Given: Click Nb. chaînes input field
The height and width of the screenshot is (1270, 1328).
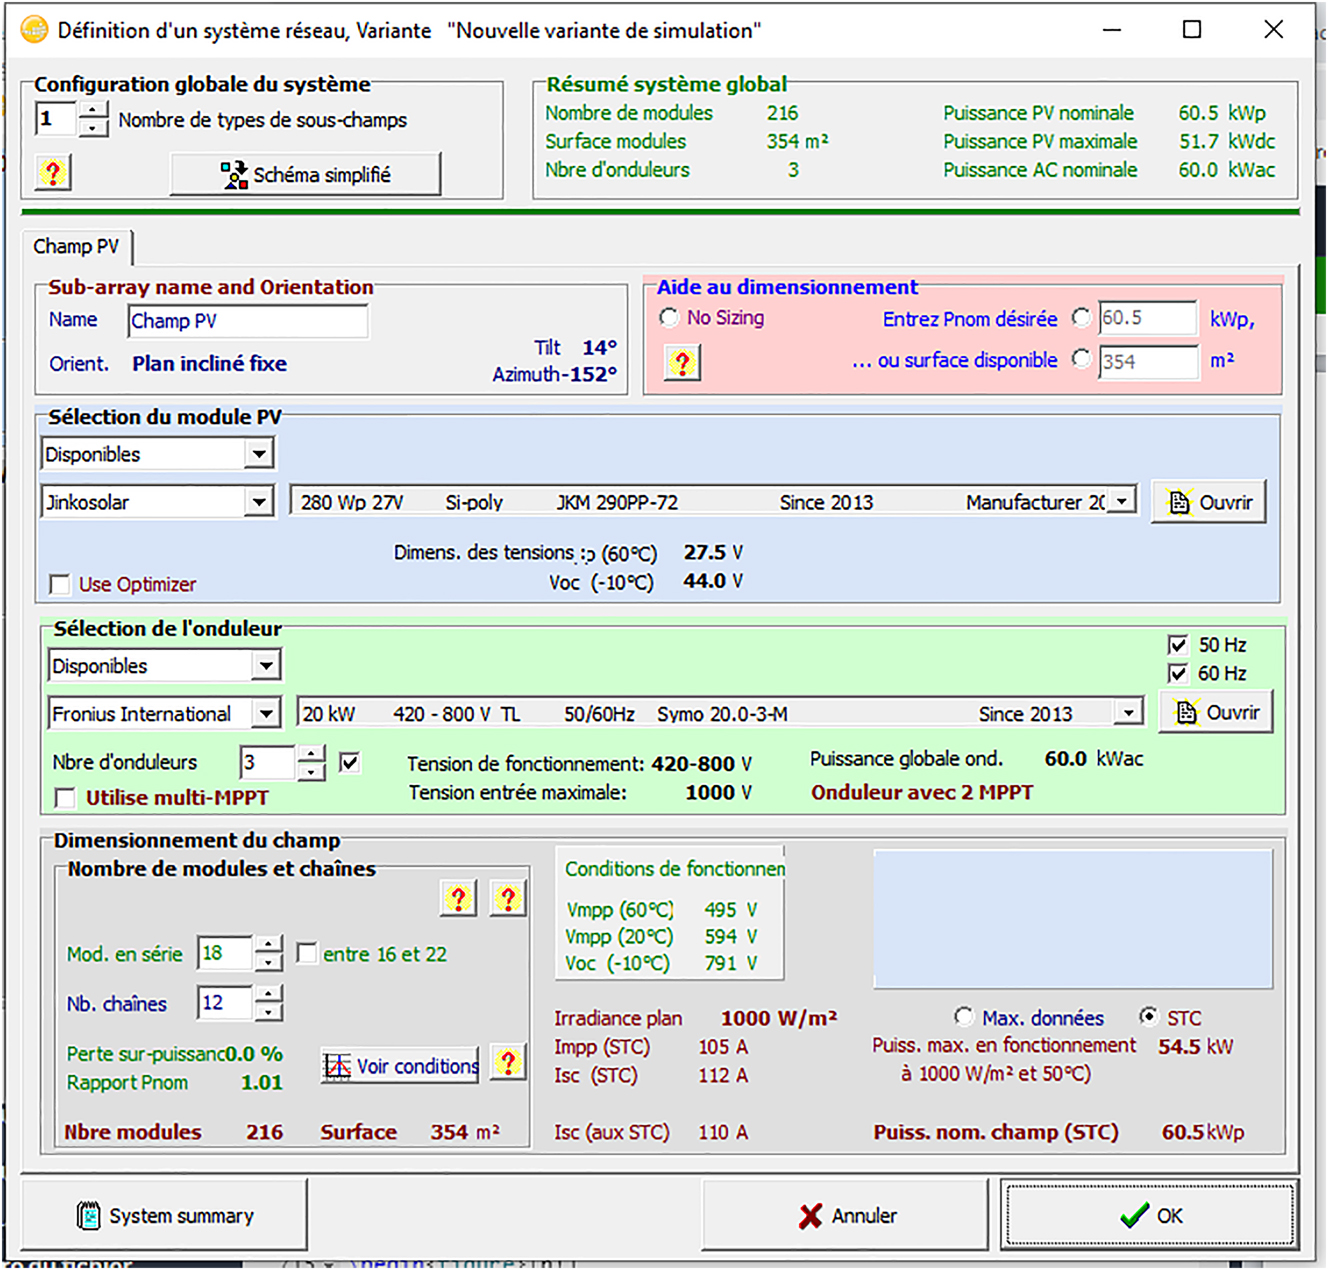Looking at the screenshot, I should [226, 1003].
